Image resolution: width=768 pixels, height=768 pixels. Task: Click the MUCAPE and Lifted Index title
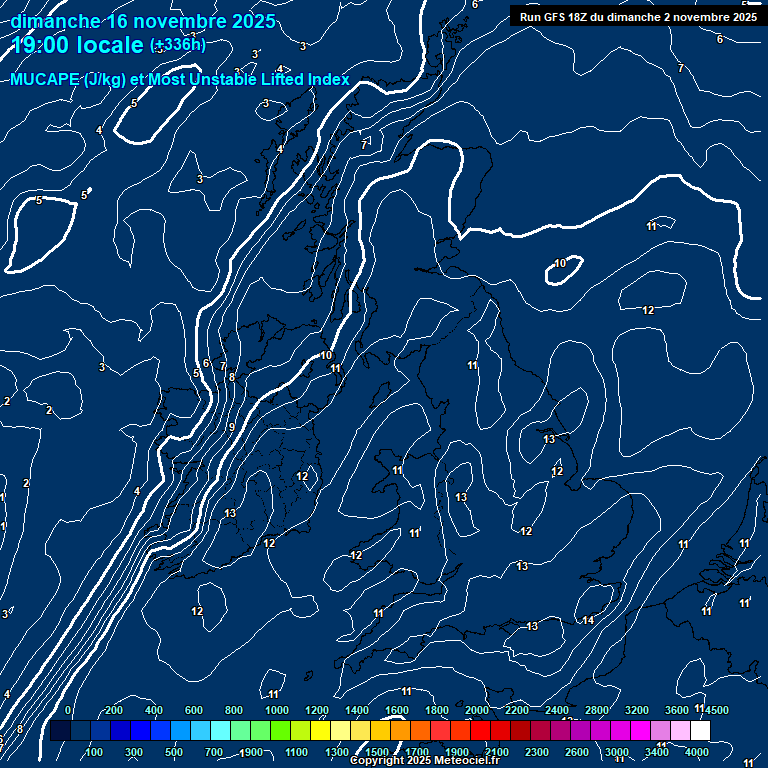click(180, 80)
